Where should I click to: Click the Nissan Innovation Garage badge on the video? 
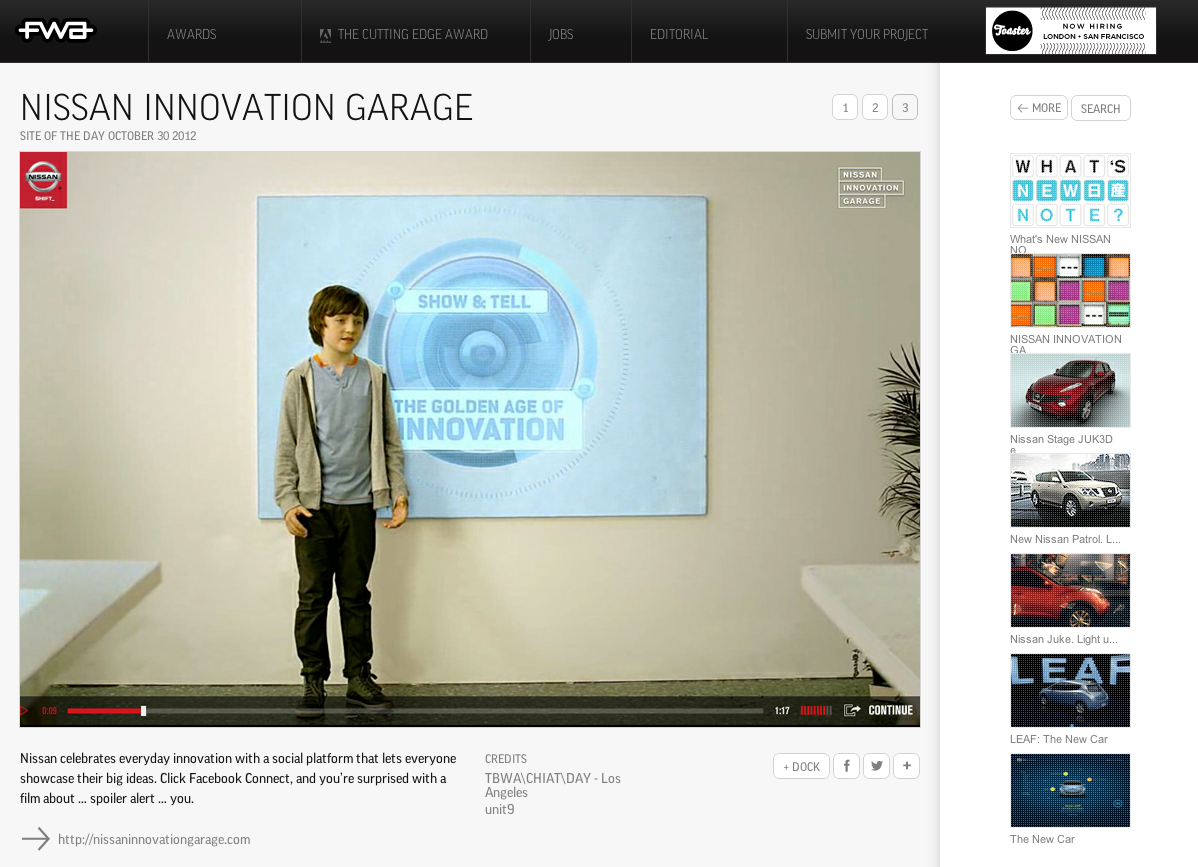click(x=870, y=188)
